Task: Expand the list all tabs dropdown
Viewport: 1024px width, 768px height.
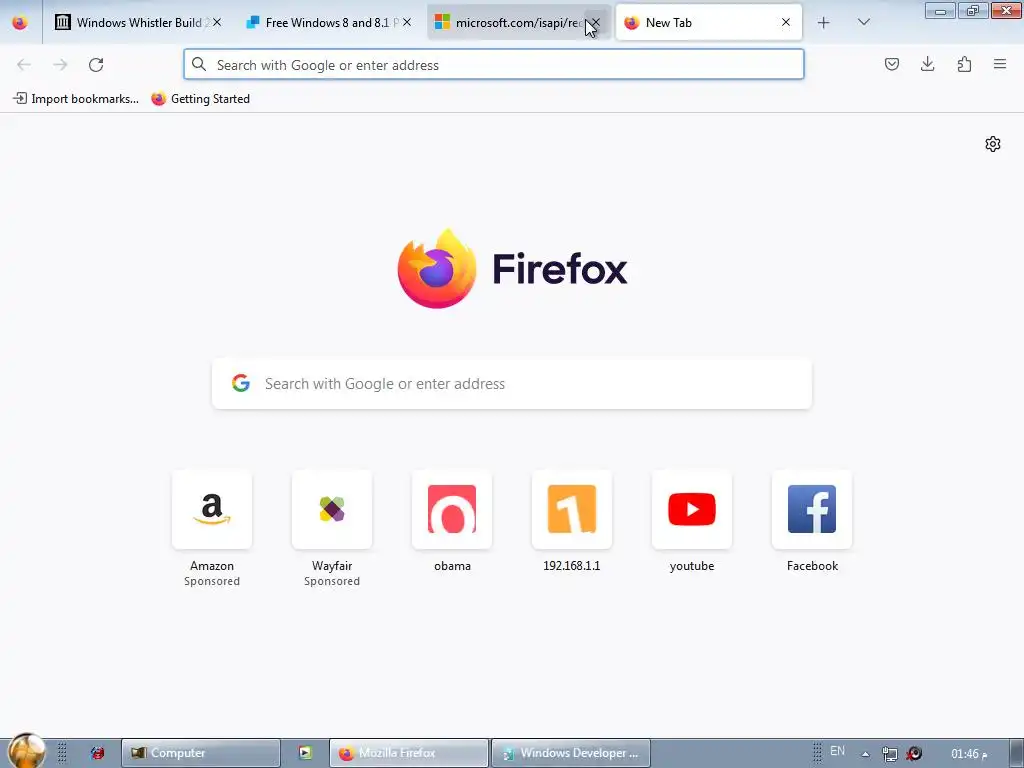Action: [863, 22]
